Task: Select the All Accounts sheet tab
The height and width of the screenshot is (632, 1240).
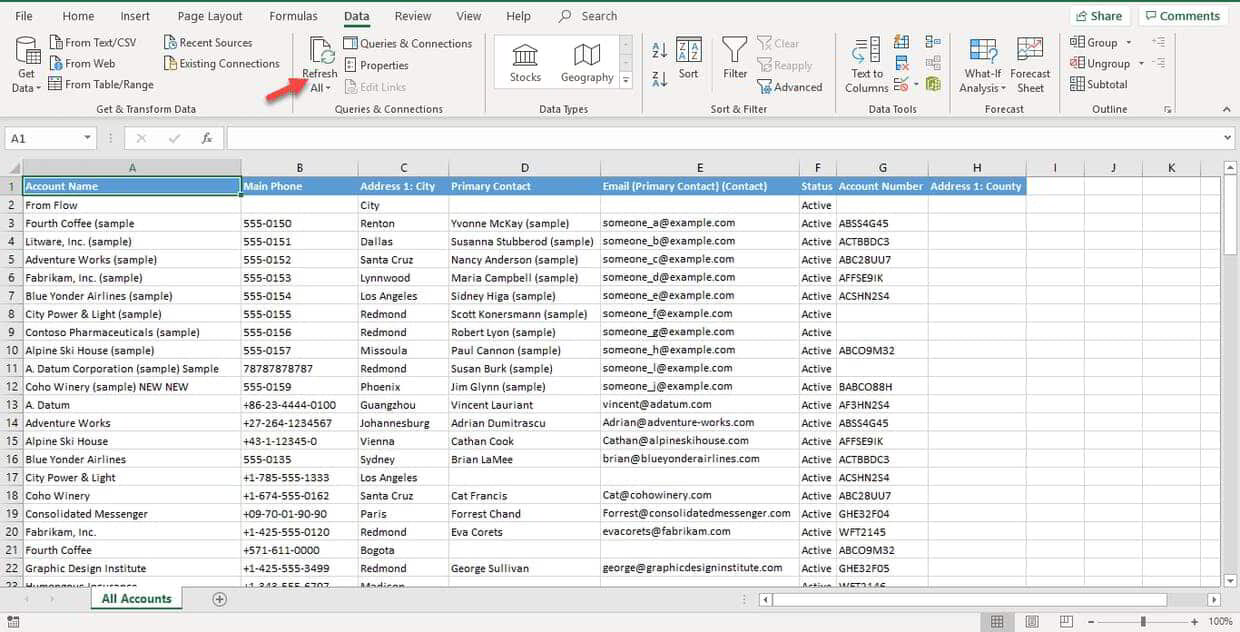Action: tap(136, 598)
